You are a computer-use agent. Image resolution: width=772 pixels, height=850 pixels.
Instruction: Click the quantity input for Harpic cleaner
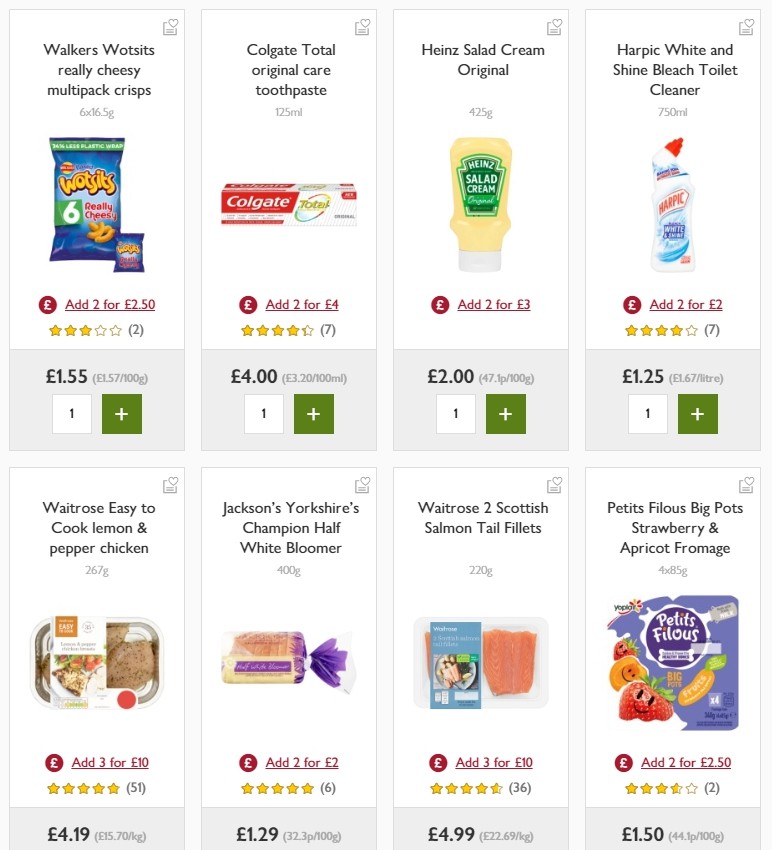click(x=648, y=413)
